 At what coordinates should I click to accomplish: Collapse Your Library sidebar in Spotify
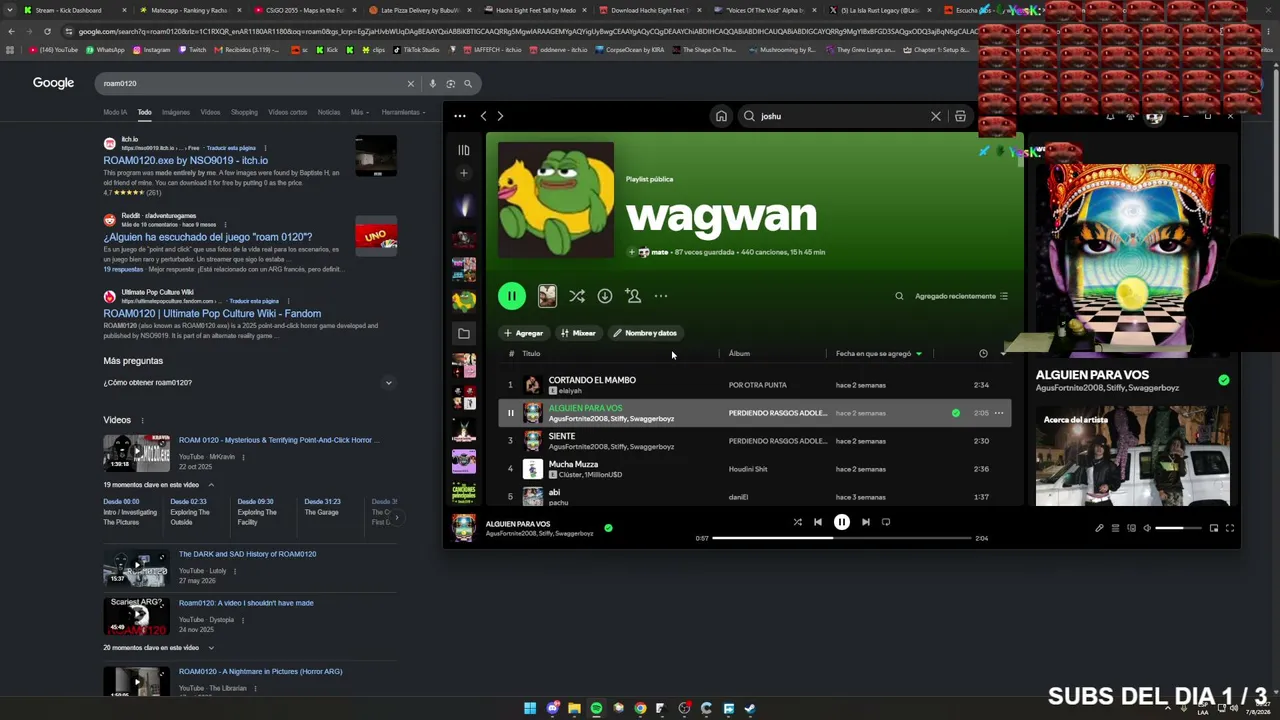[x=463, y=150]
